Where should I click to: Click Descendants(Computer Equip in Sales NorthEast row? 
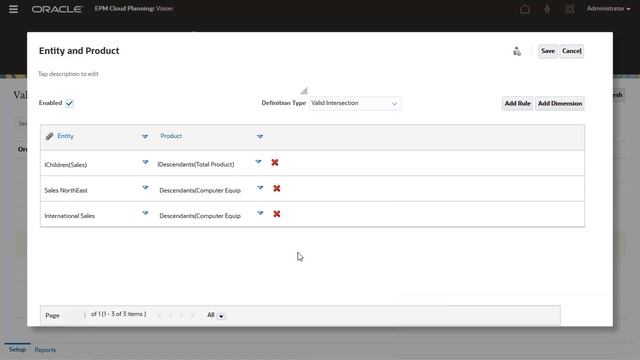200,191
